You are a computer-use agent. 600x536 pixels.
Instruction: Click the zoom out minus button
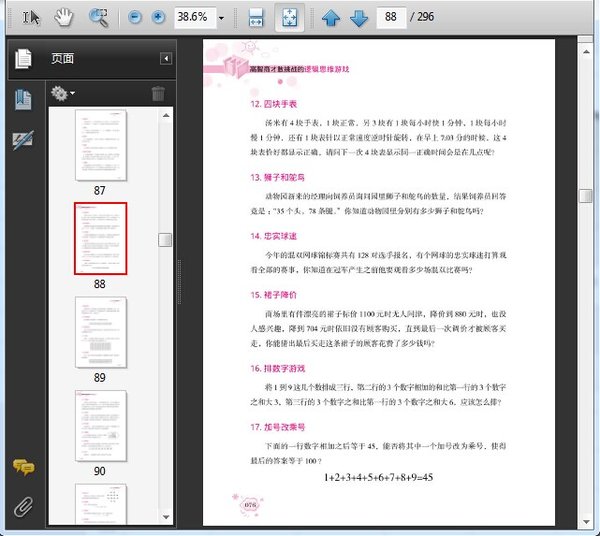(136, 17)
